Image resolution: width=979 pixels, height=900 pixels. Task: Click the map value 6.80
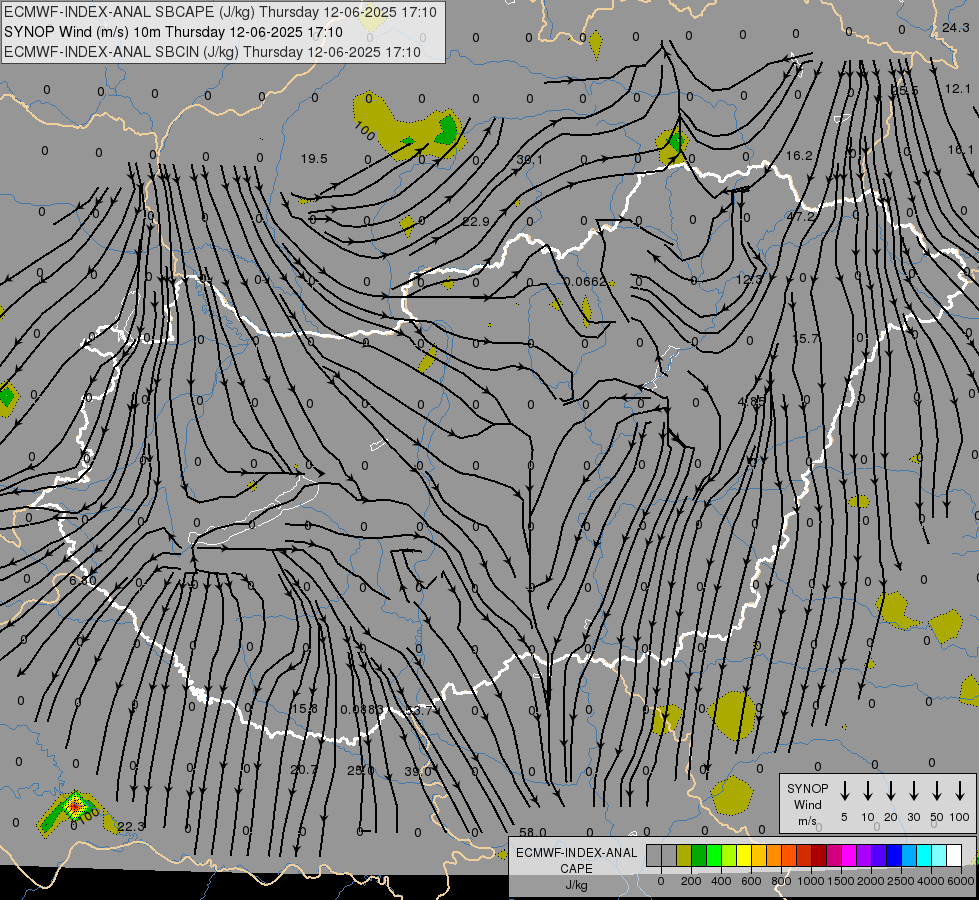coord(82,580)
